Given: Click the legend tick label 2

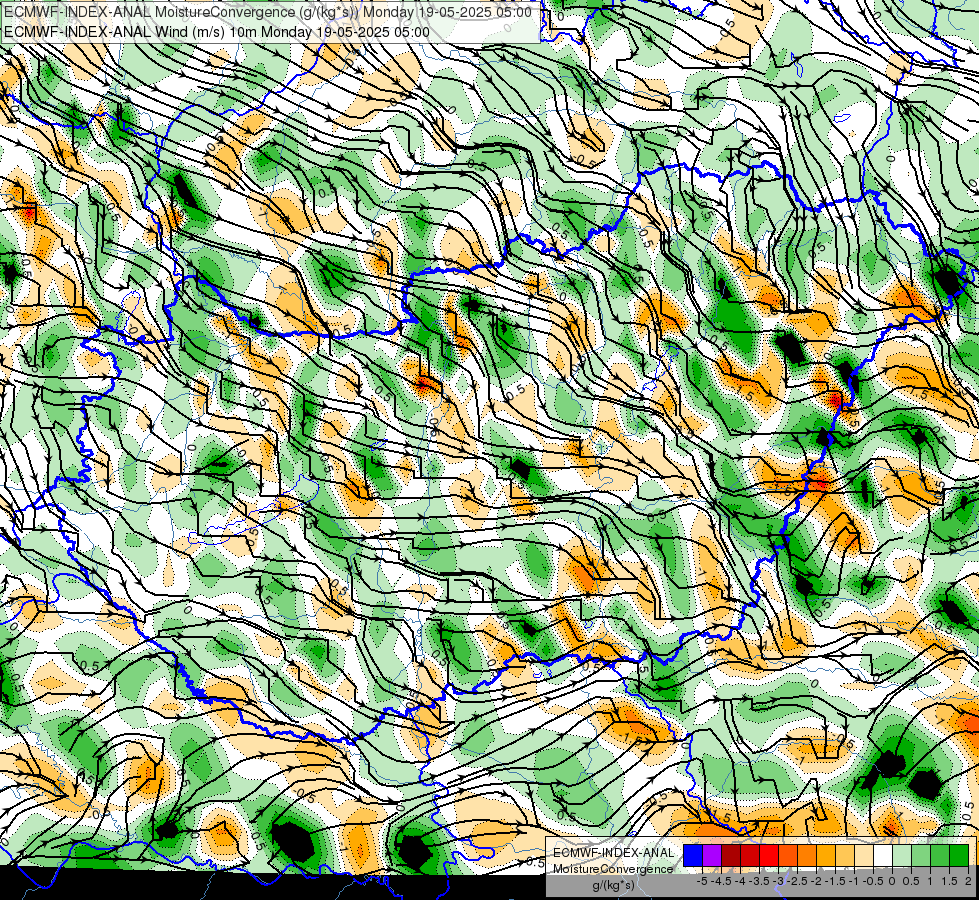Looking at the screenshot, I should coord(968,881).
